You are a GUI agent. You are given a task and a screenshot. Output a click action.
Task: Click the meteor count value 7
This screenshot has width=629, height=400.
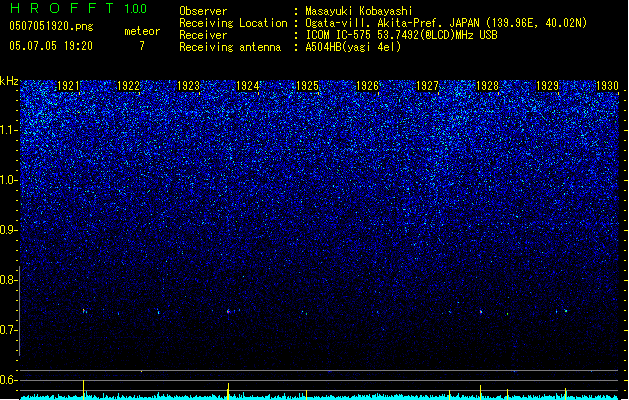pyautogui.click(x=142, y=46)
